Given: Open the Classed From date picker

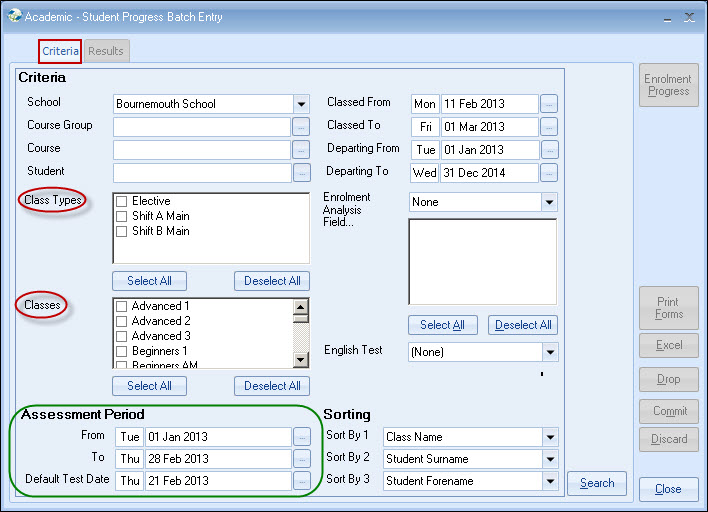Looking at the screenshot, I should point(549,104).
